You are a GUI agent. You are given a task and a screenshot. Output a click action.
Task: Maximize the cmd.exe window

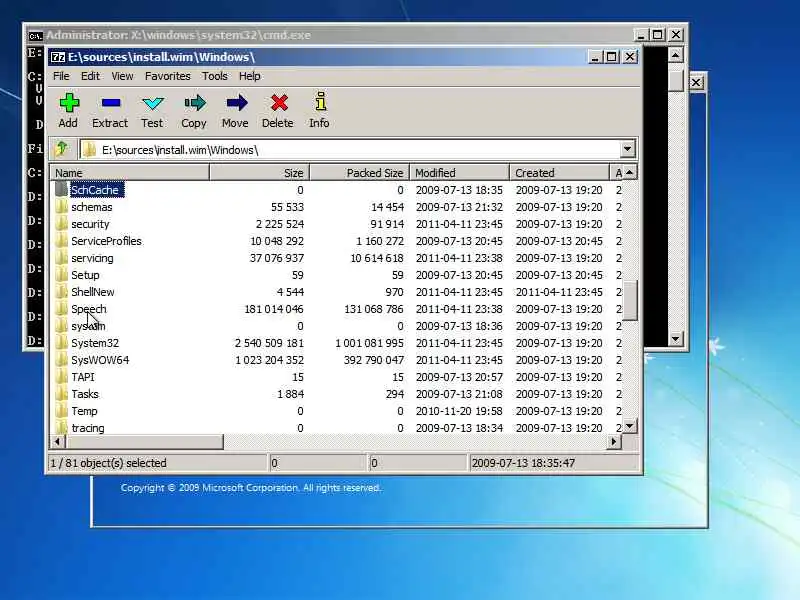[658, 35]
